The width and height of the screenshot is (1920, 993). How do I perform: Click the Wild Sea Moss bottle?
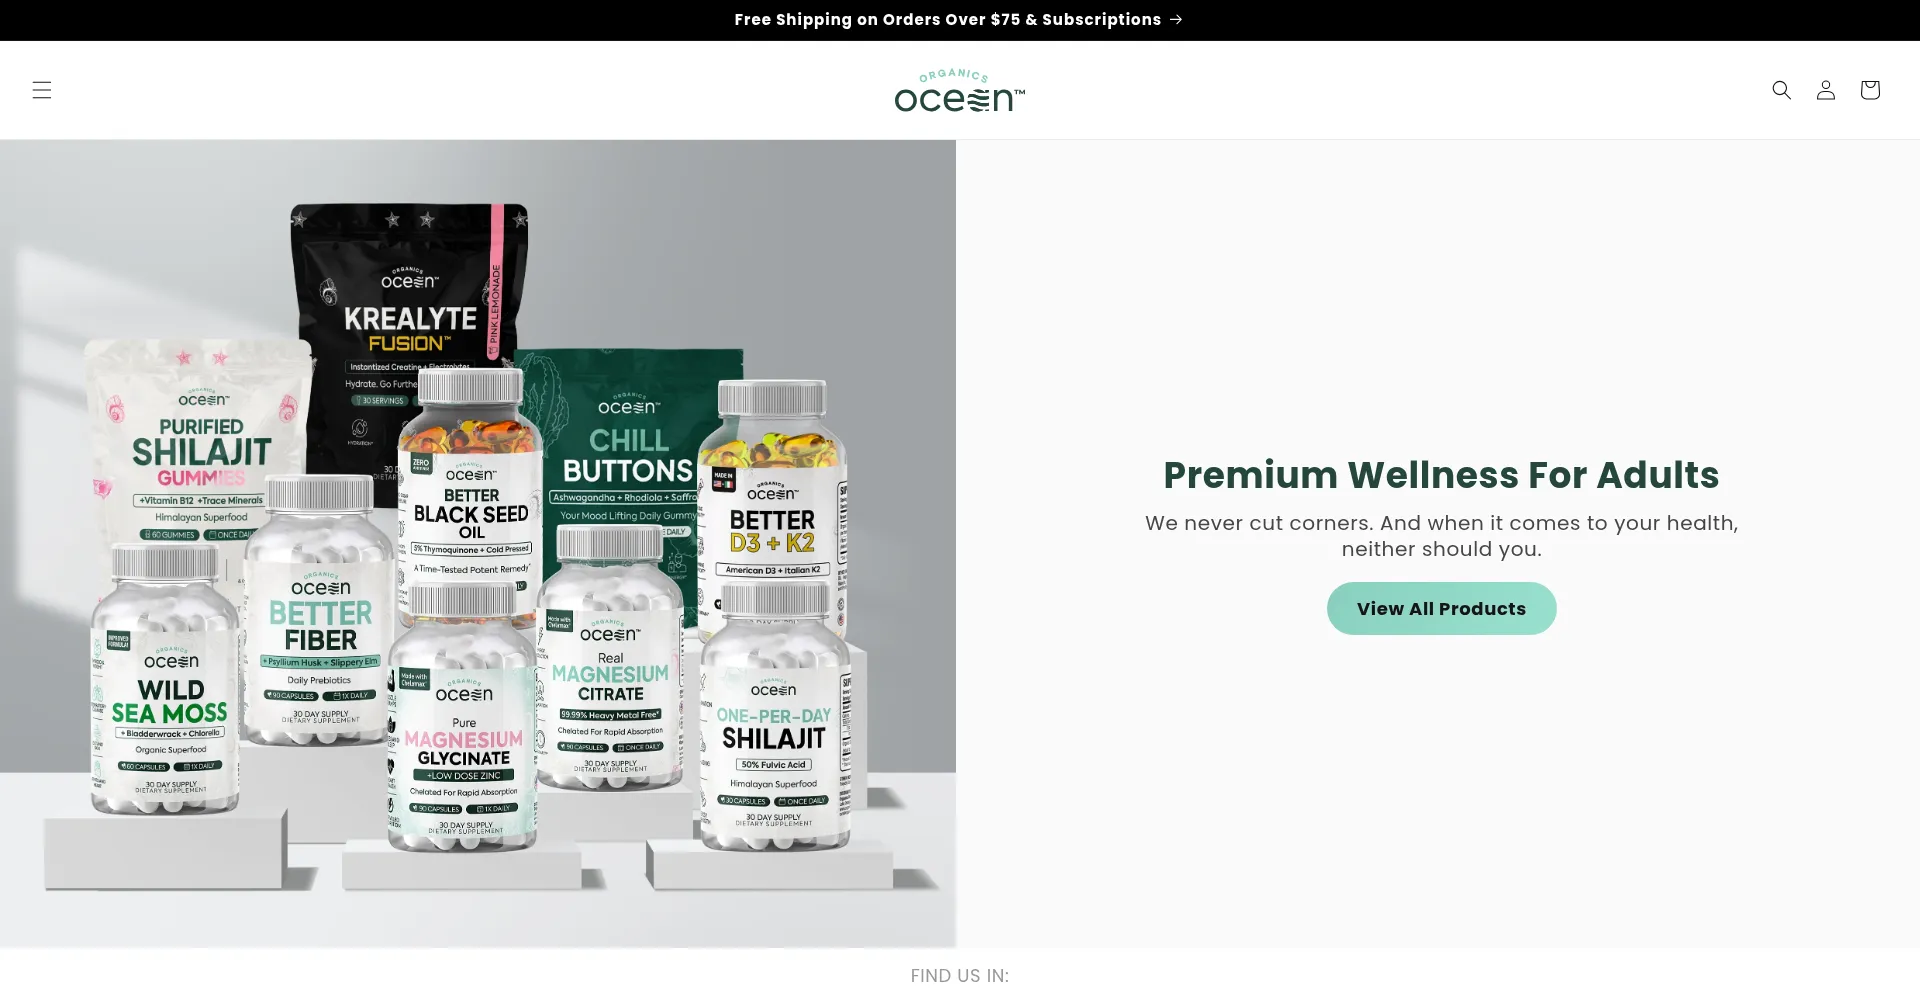point(166,682)
